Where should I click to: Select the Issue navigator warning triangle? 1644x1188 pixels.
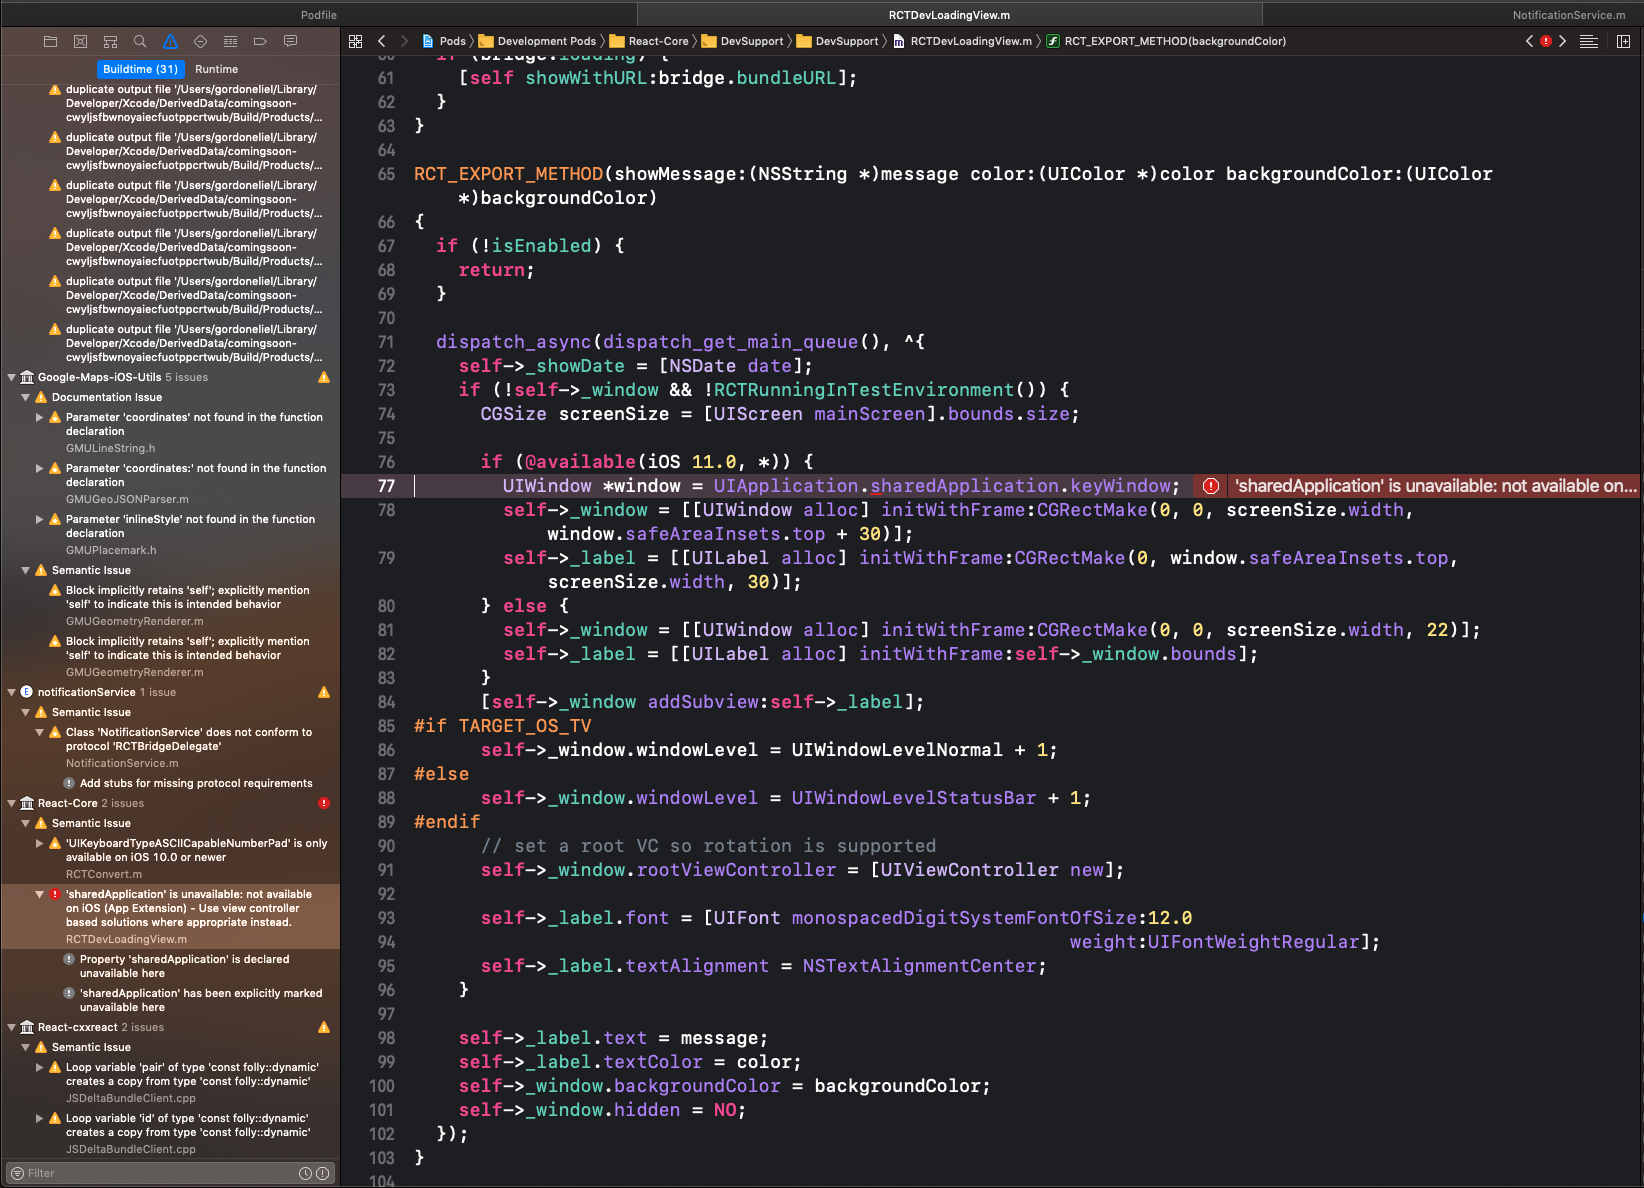coord(170,41)
